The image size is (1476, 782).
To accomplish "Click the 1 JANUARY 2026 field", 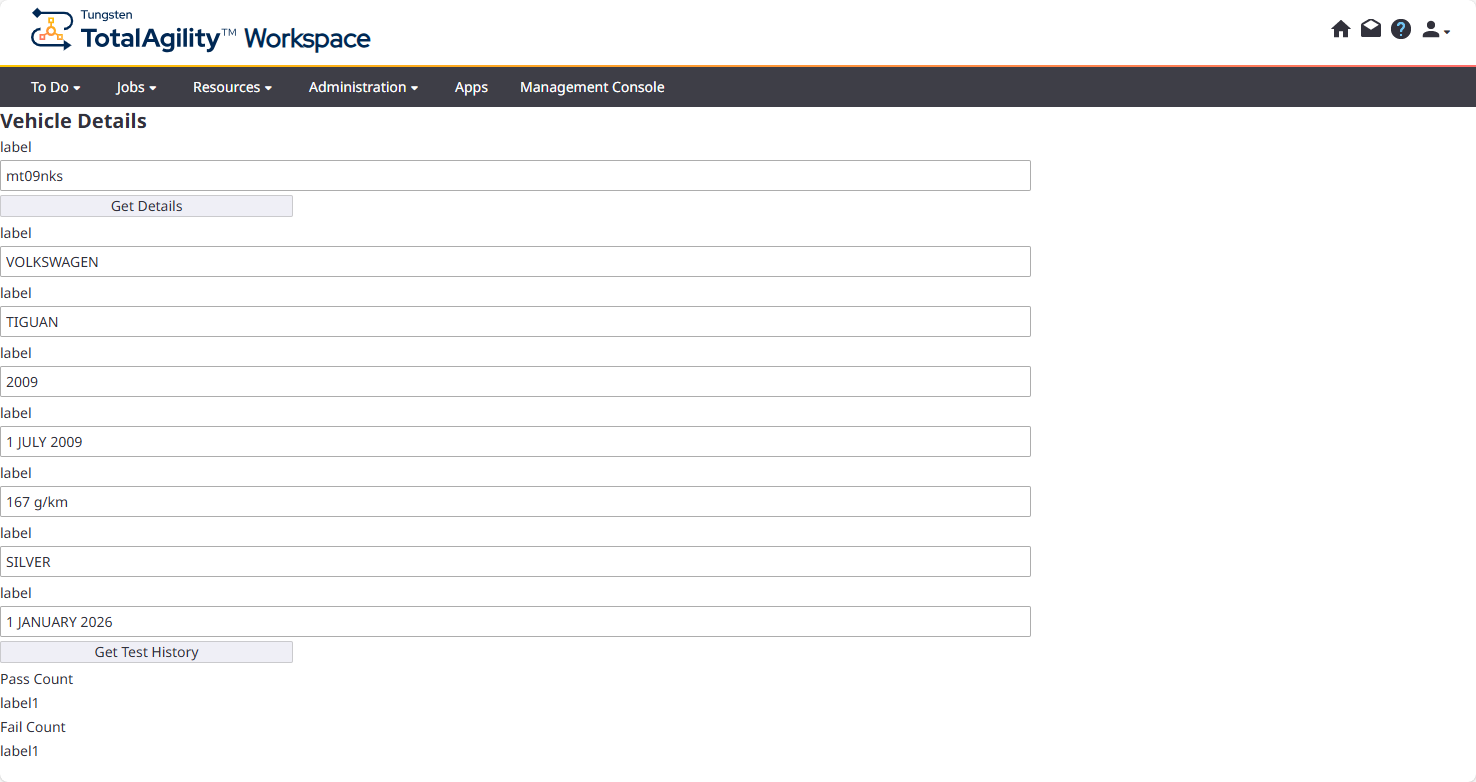I will (515, 622).
